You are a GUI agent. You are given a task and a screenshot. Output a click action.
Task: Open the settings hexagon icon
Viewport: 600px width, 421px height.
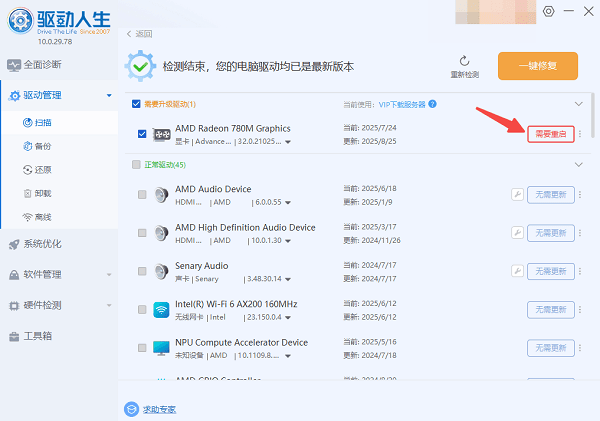tap(548, 11)
